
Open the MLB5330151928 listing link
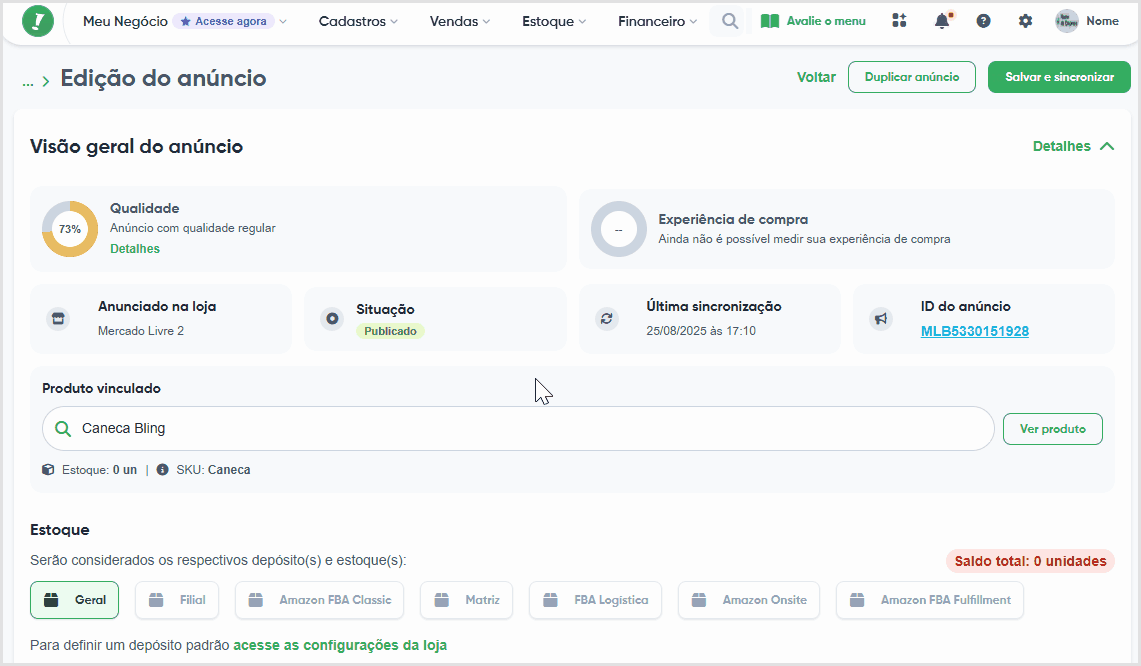(974, 331)
